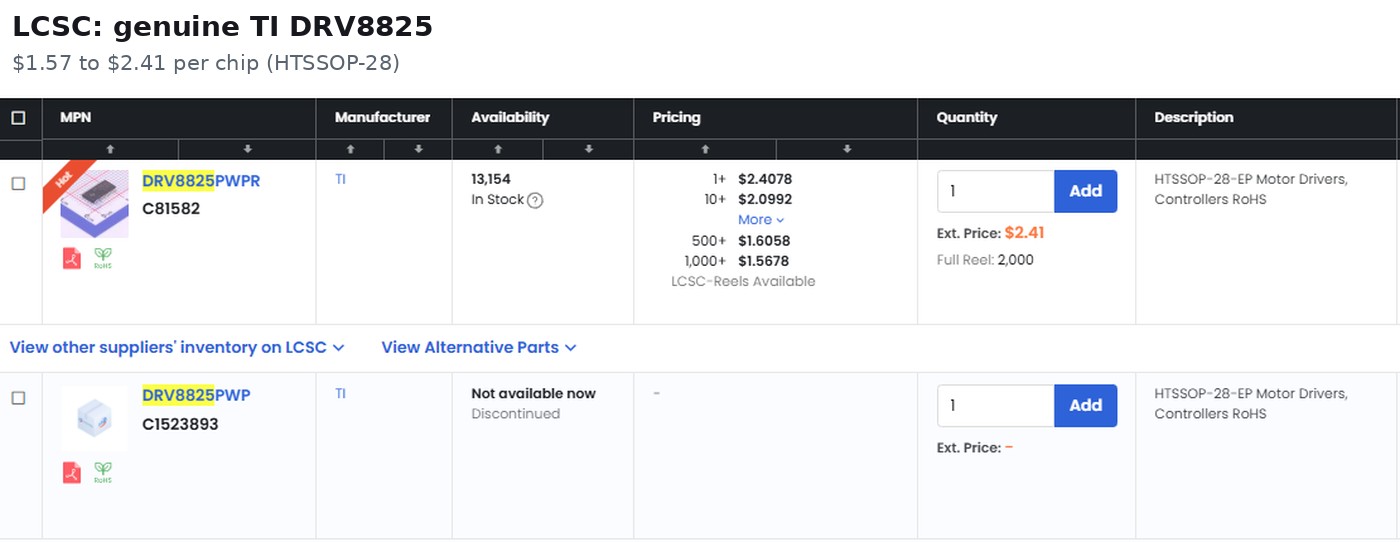
Task: Click the Not available now status
Action: point(533,394)
